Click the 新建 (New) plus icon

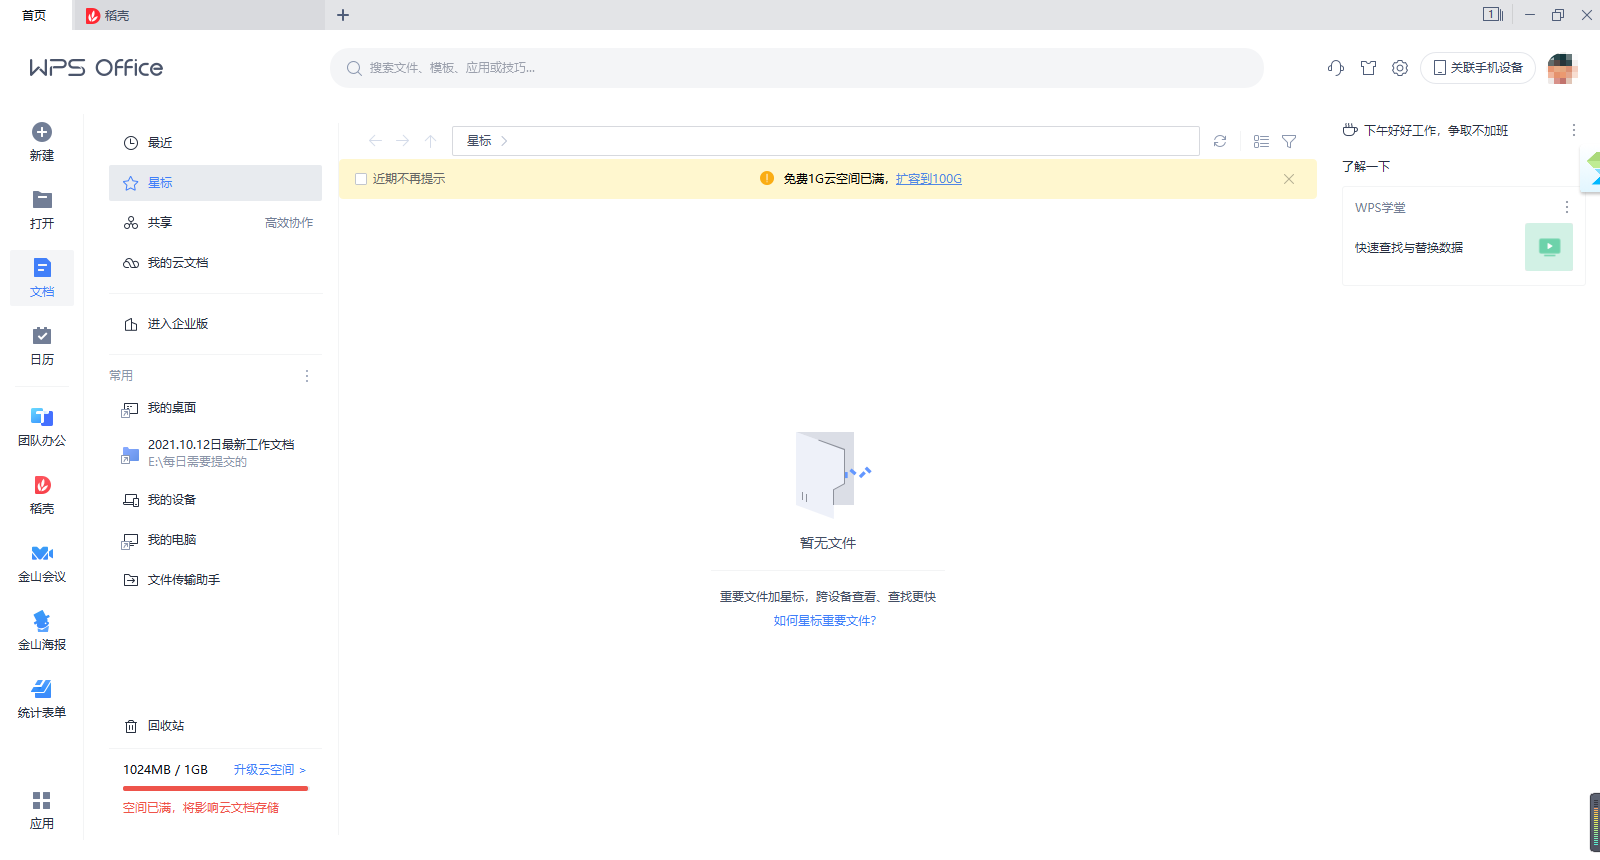(x=42, y=132)
